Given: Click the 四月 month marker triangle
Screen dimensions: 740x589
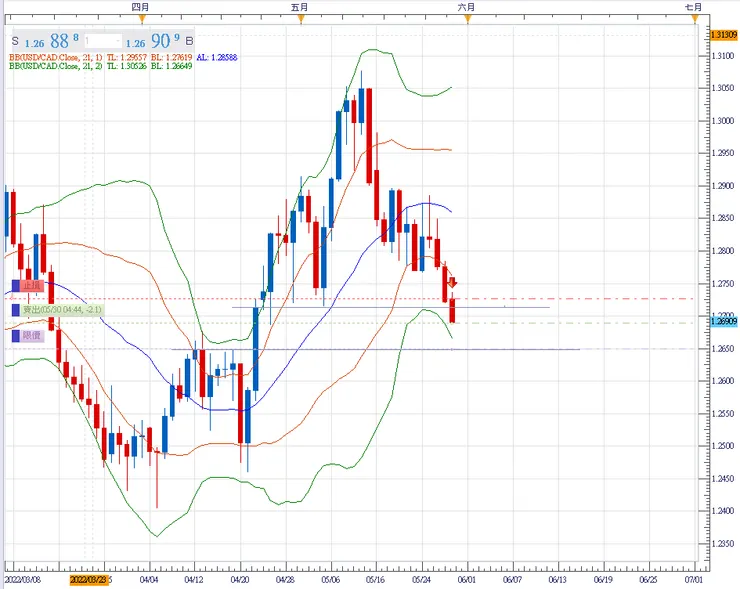Looking at the screenshot, I should pyautogui.click(x=142, y=19).
